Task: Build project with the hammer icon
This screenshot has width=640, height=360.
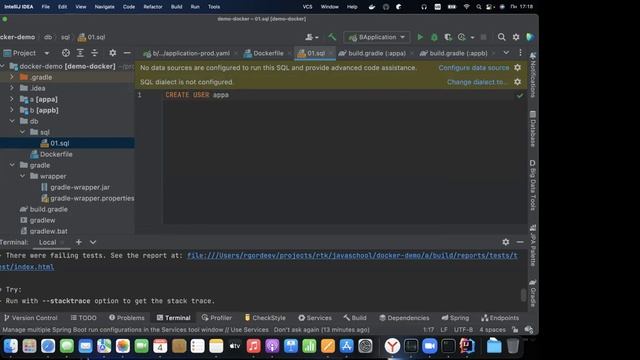Action: [x=332, y=37]
